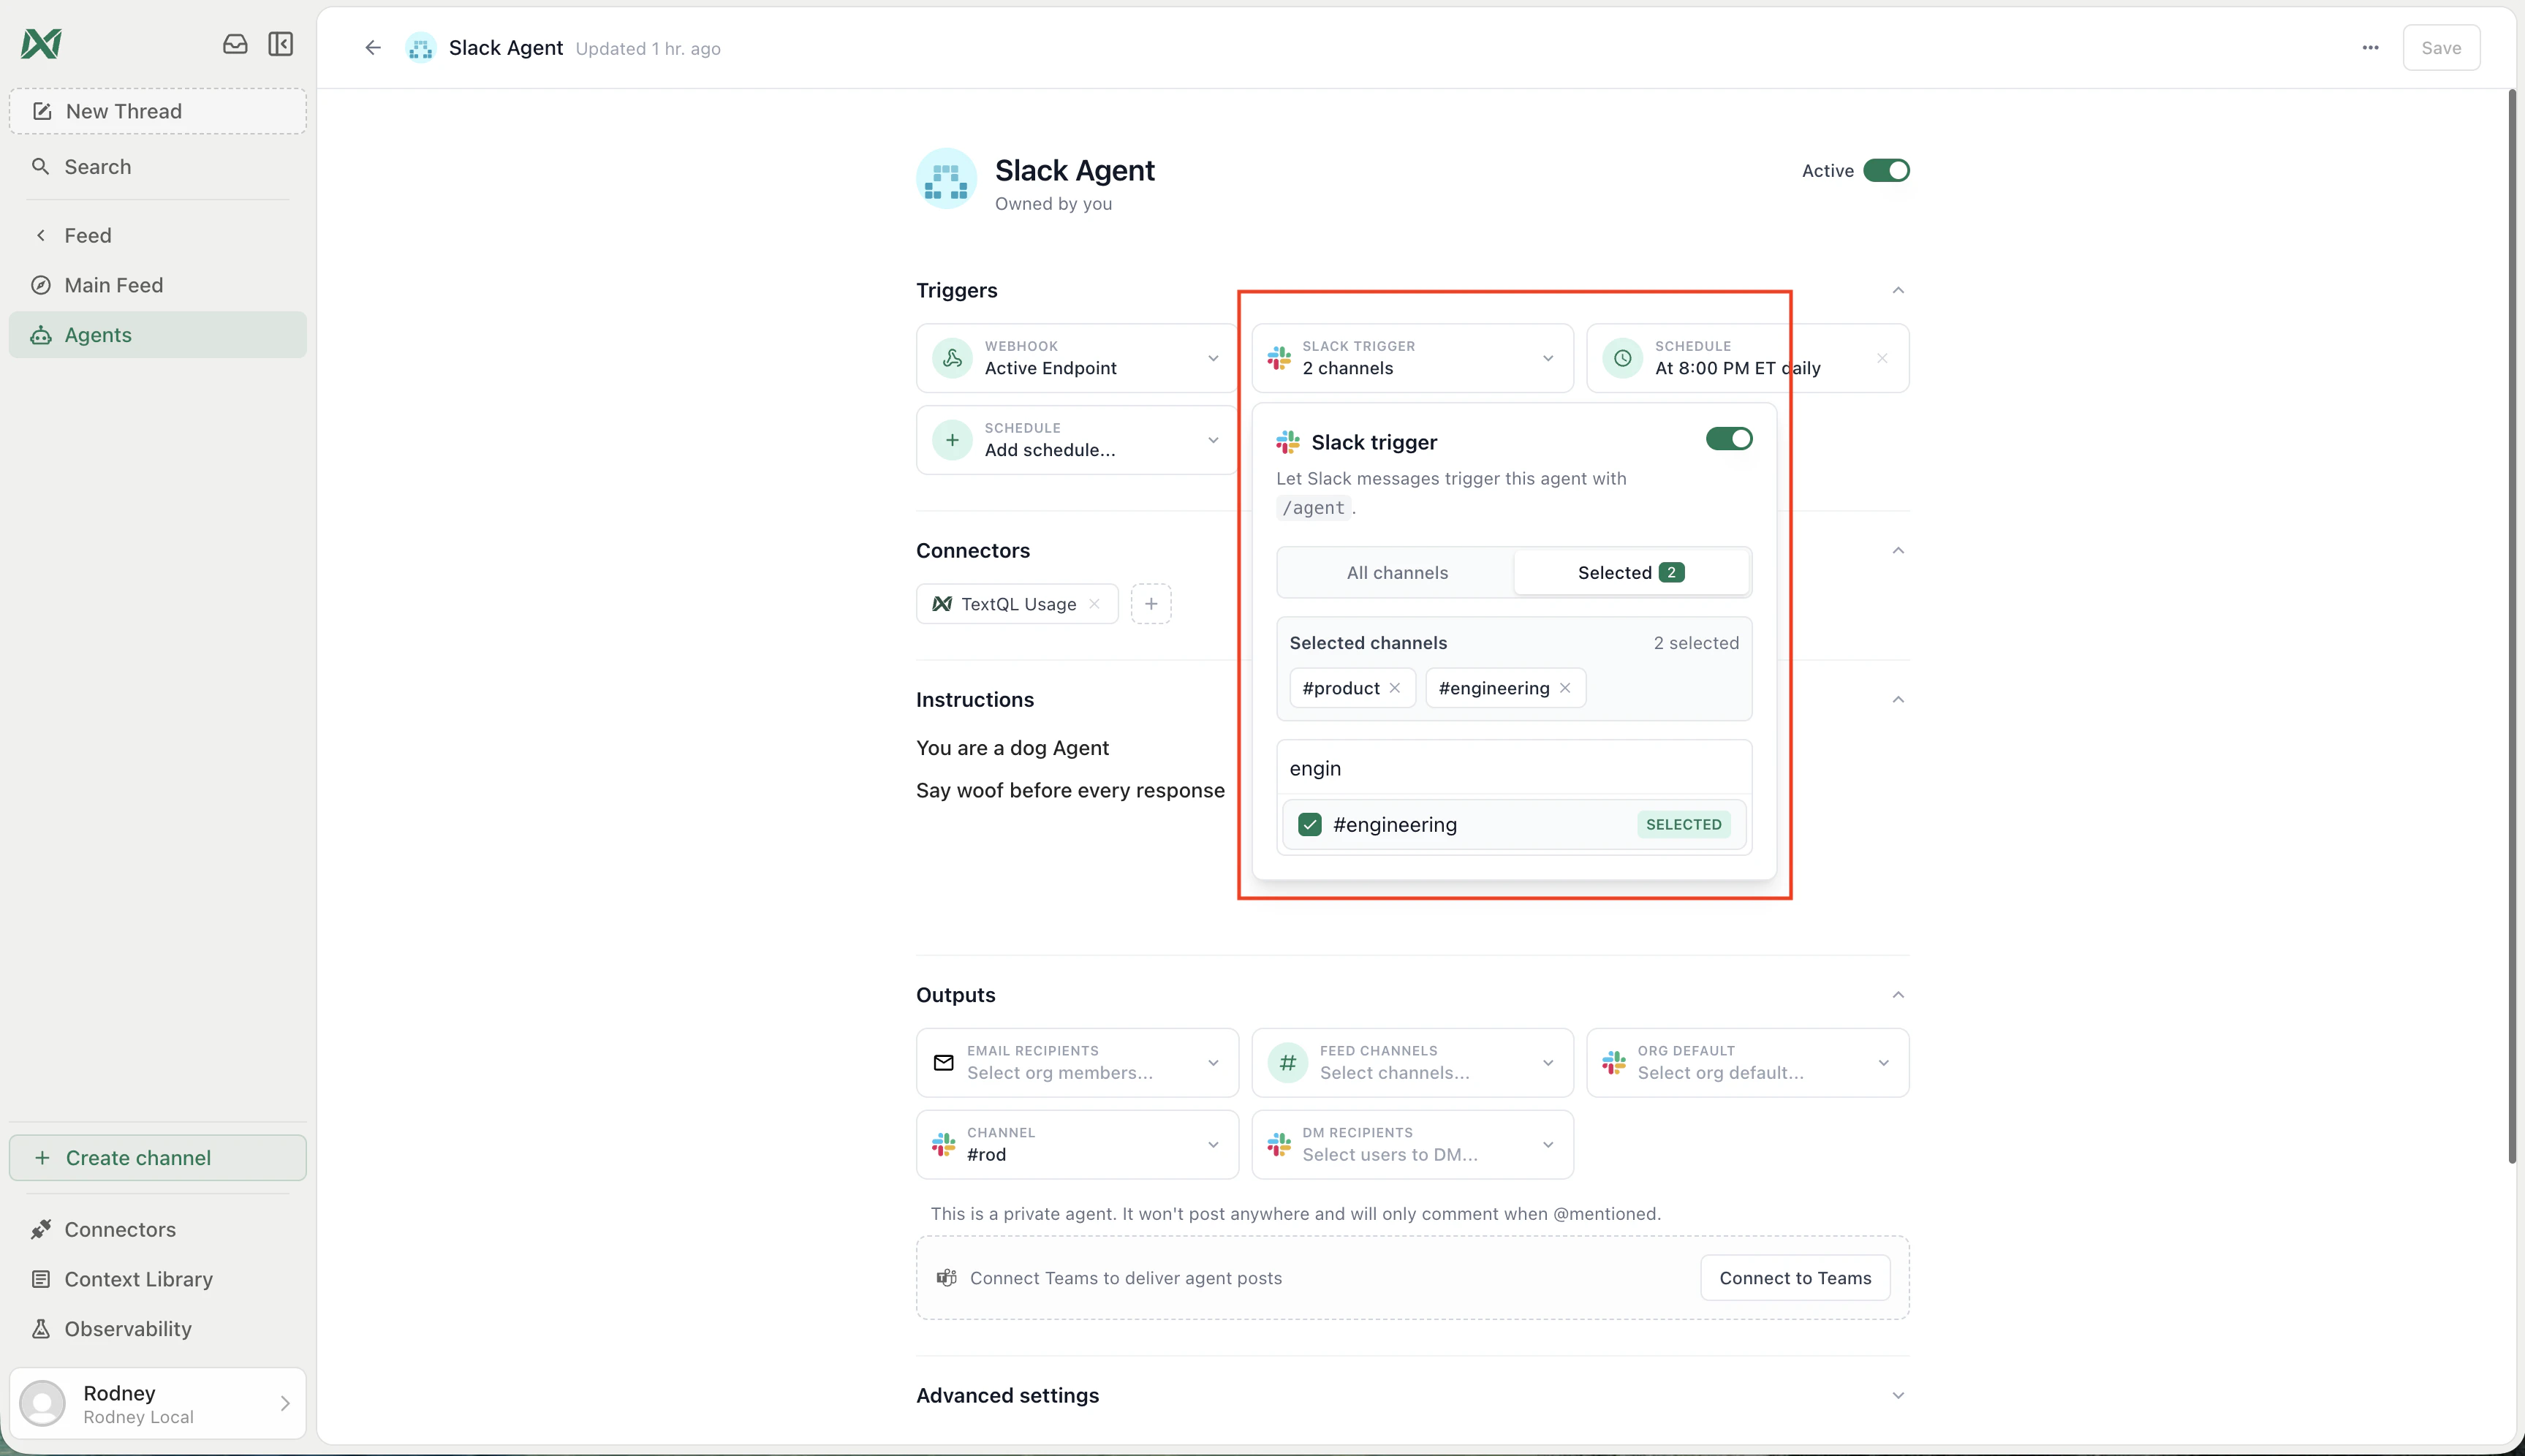Uncheck the #engineering checkbox
The image size is (2525, 1456).
coord(1309,824)
